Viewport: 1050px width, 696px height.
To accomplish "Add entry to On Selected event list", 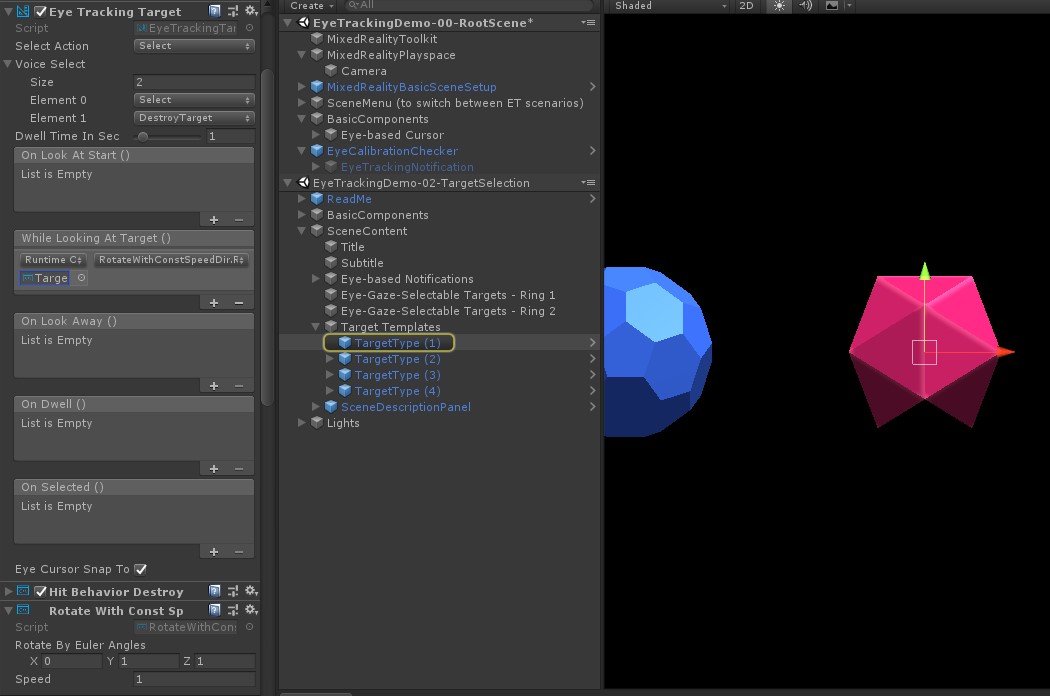I will click(214, 552).
